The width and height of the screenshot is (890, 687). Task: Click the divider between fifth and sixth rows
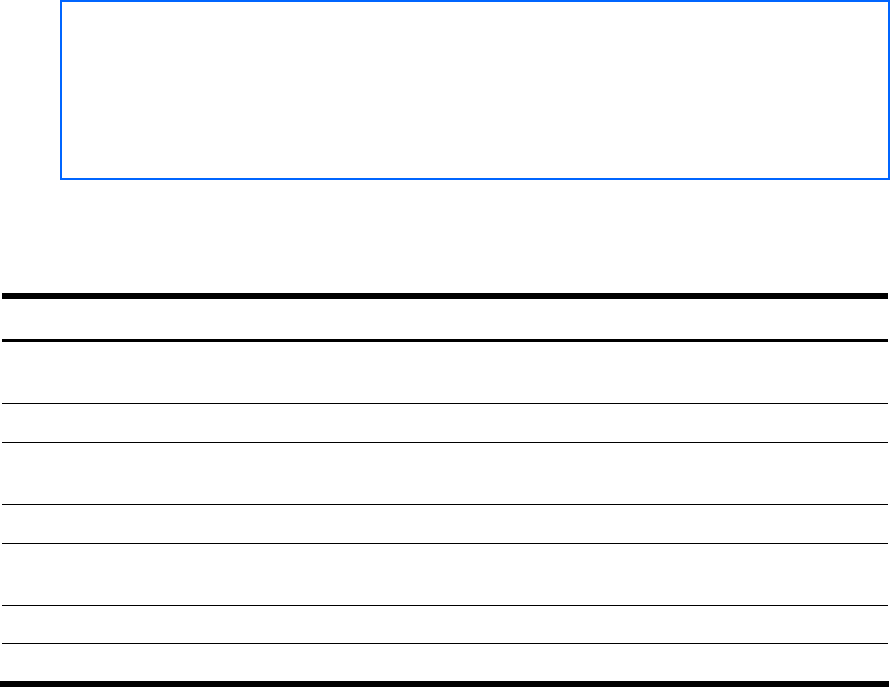(x=445, y=605)
